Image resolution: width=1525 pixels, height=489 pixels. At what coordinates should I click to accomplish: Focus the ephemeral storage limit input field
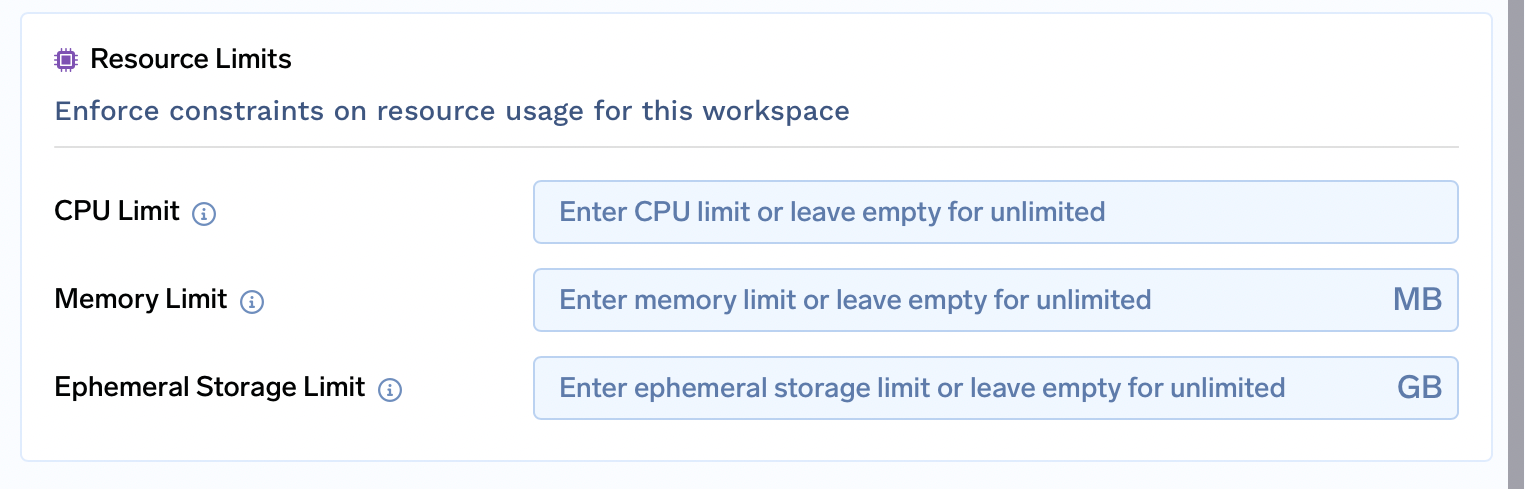tap(960, 388)
